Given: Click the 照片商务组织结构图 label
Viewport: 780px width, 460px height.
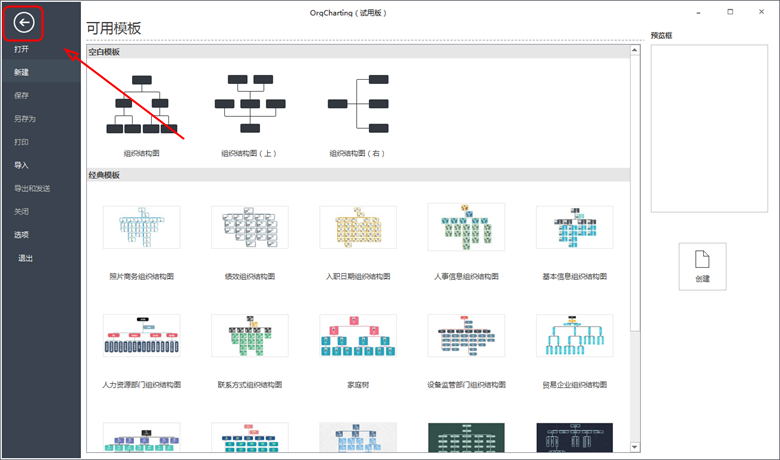Looking at the screenshot, I should [142, 276].
